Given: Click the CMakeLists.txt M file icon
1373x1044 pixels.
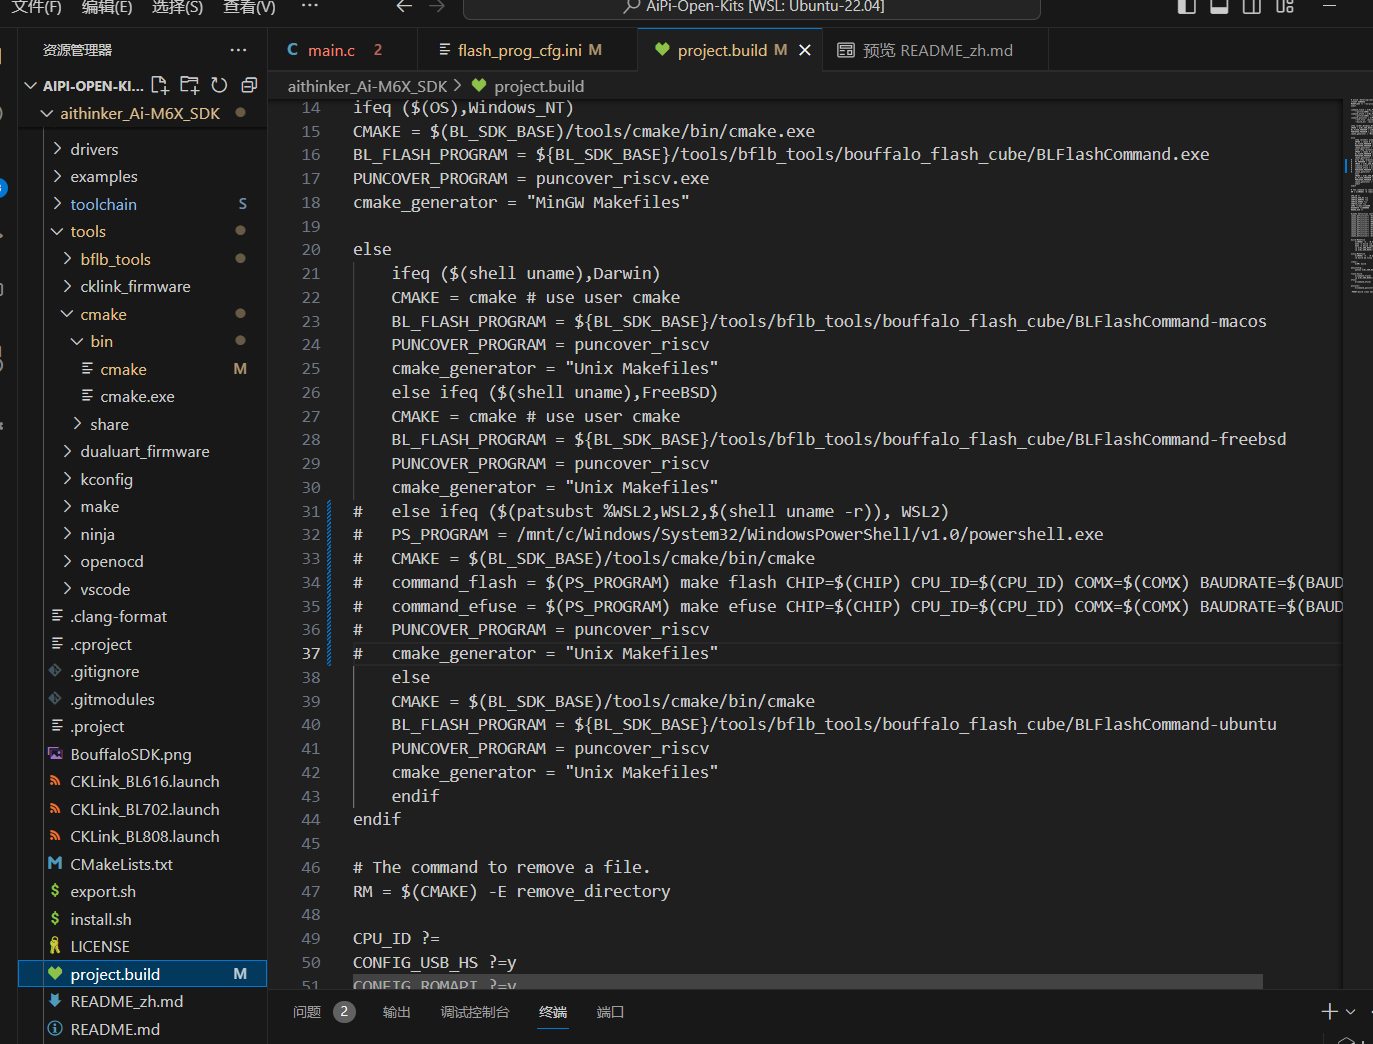Looking at the screenshot, I should click(x=55, y=863).
